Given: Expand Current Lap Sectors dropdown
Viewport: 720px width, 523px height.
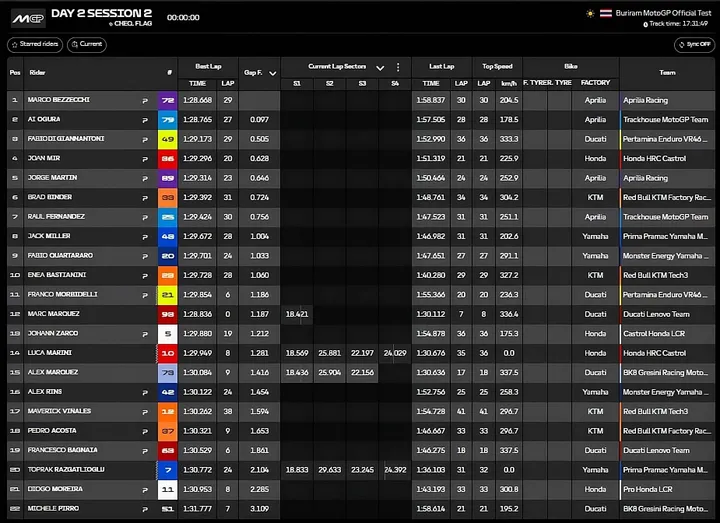Looking at the screenshot, I should (380, 68).
